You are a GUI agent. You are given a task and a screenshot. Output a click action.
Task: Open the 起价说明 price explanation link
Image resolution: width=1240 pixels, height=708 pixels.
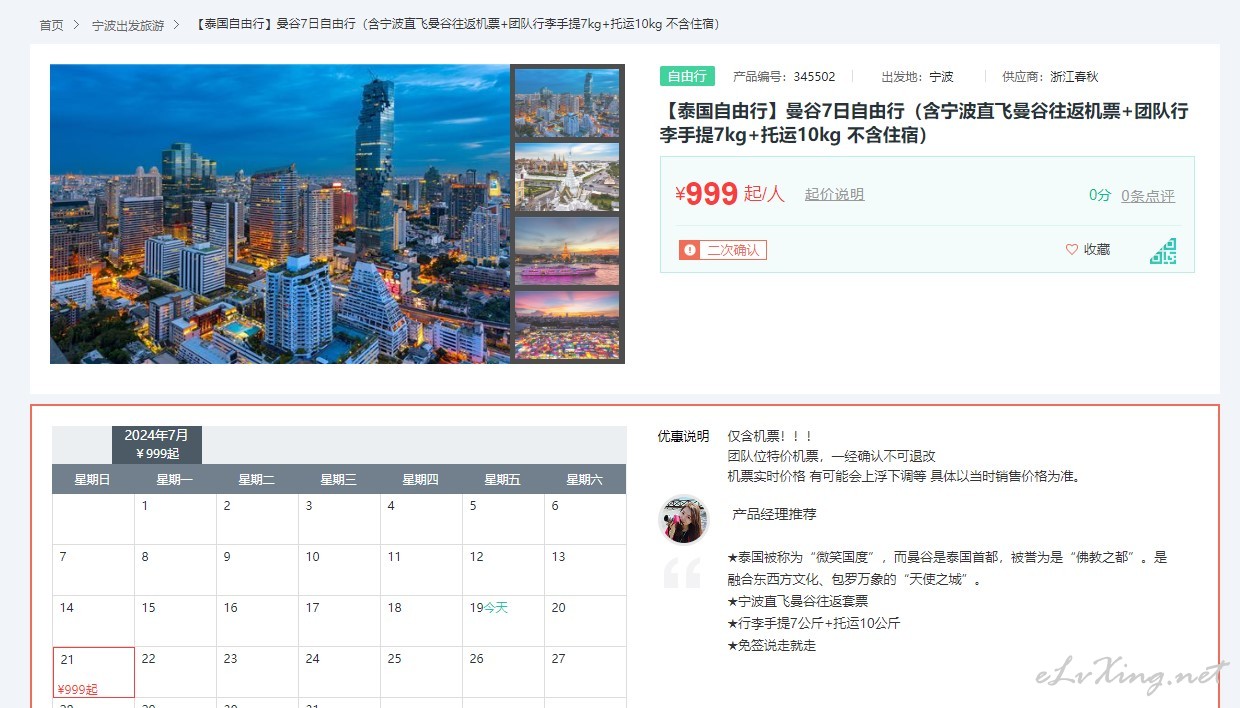(x=834, y=195)
